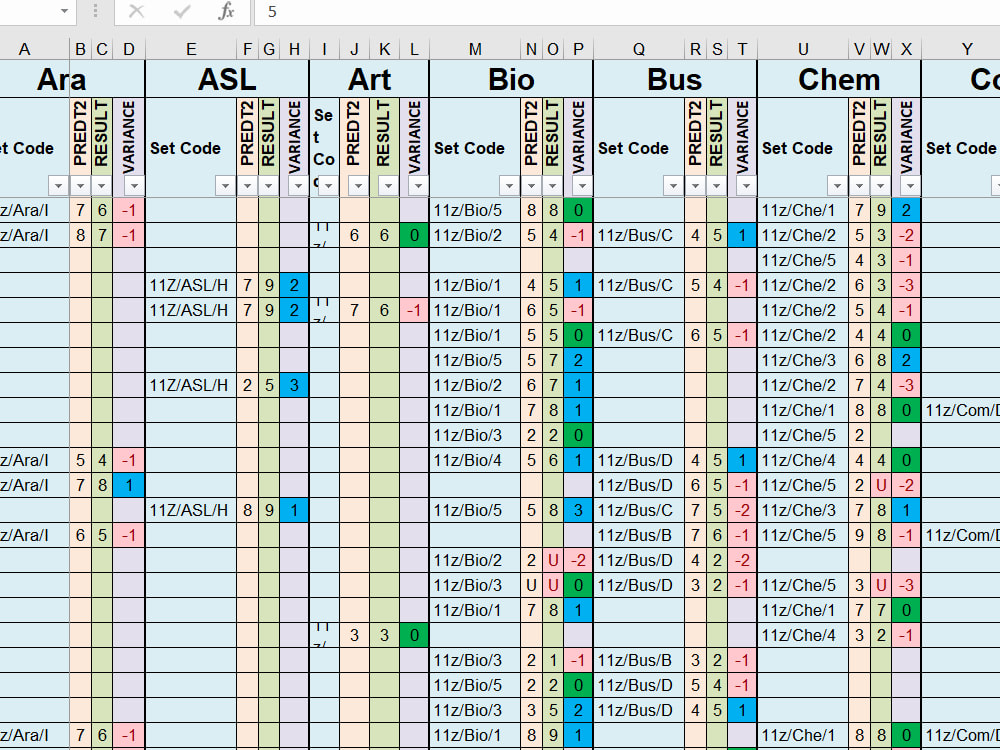Open filter dropdown for Ara Set Code

[x=58, y=186]
